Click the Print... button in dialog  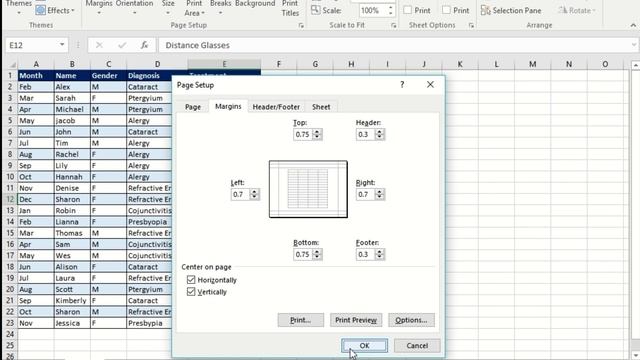[300, 320]
